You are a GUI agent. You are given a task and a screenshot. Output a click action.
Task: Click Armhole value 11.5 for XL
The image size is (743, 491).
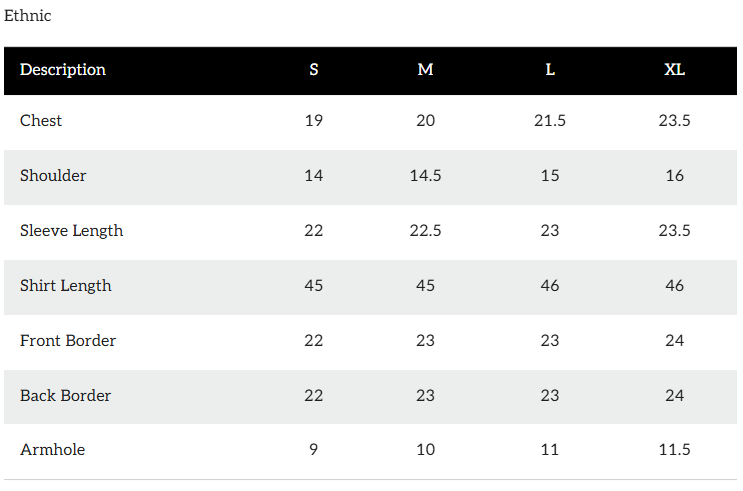click(x=674, y=450)
